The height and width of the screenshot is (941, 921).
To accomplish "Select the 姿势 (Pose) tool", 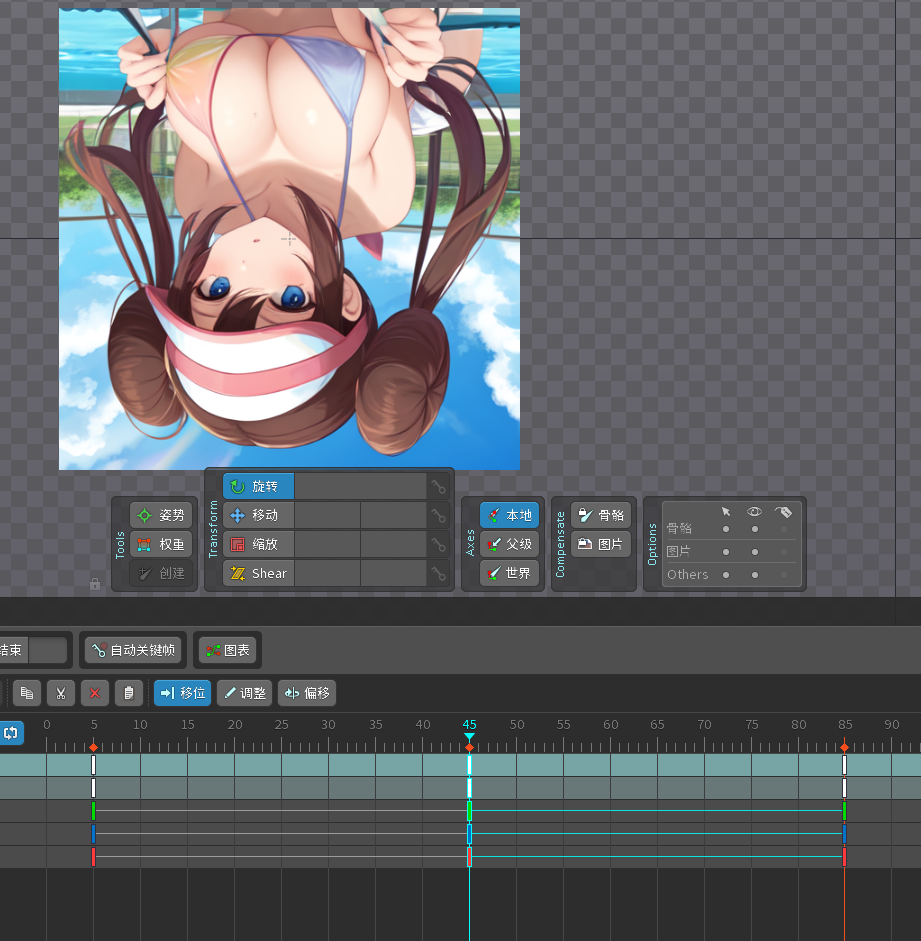I will coord(161,515).
